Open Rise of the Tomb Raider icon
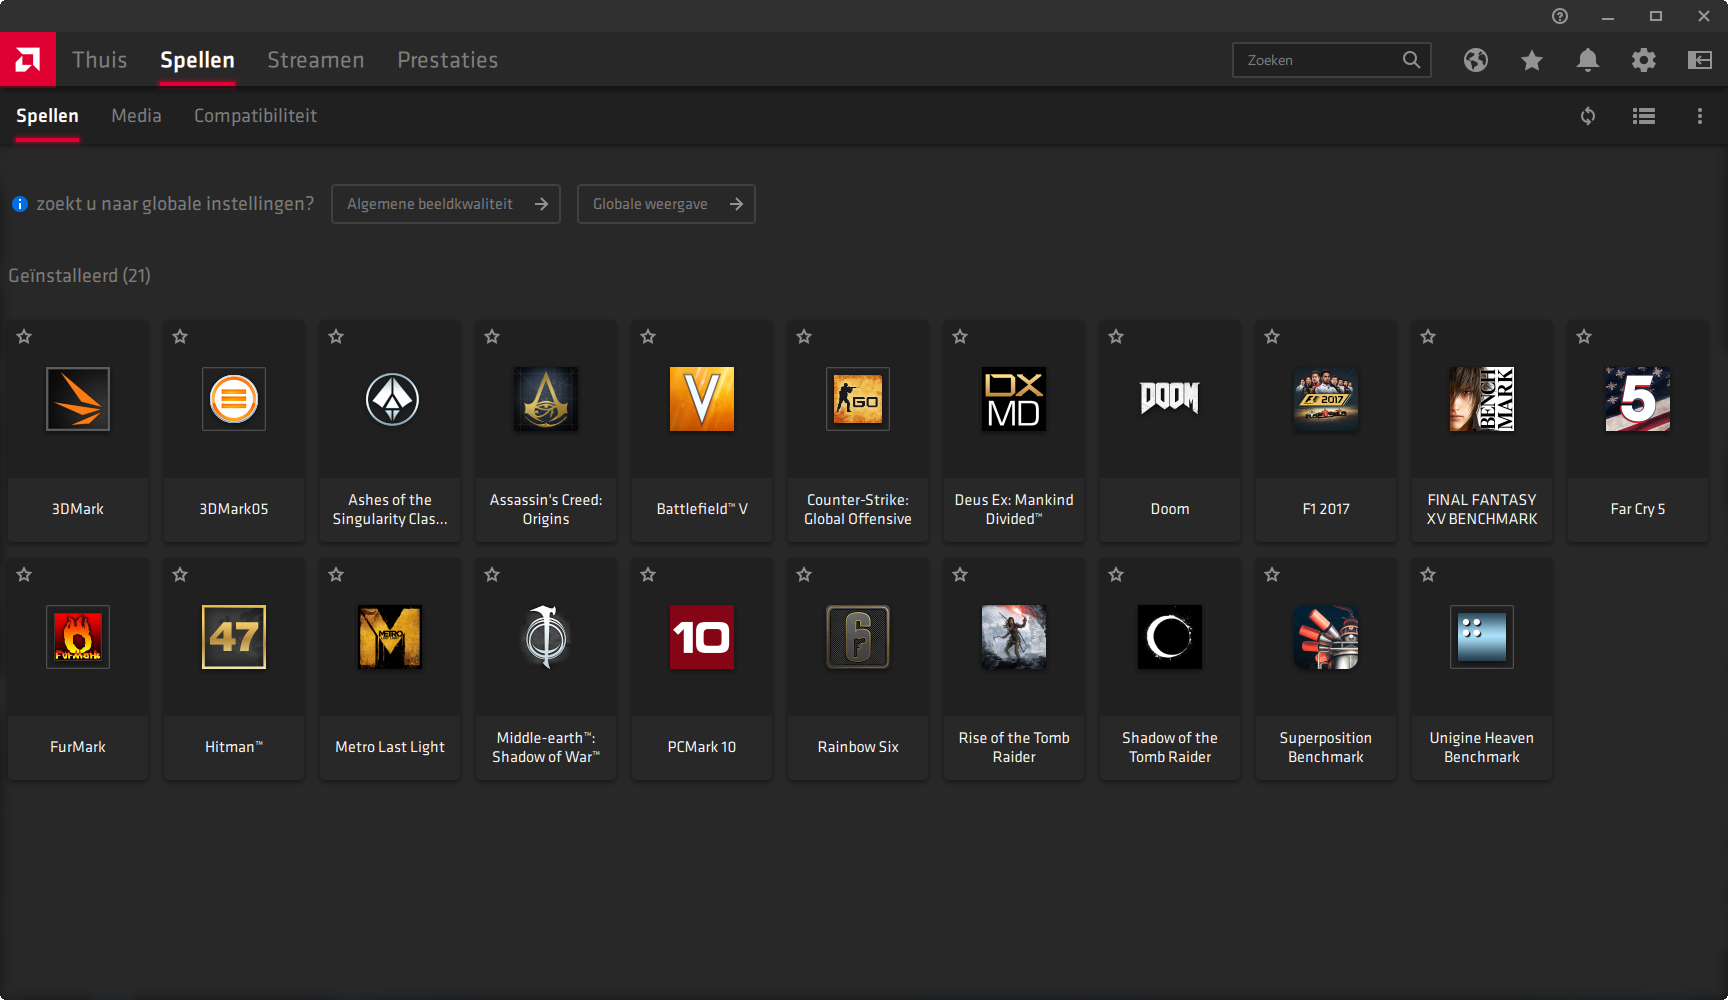 tap(1014, 637)
